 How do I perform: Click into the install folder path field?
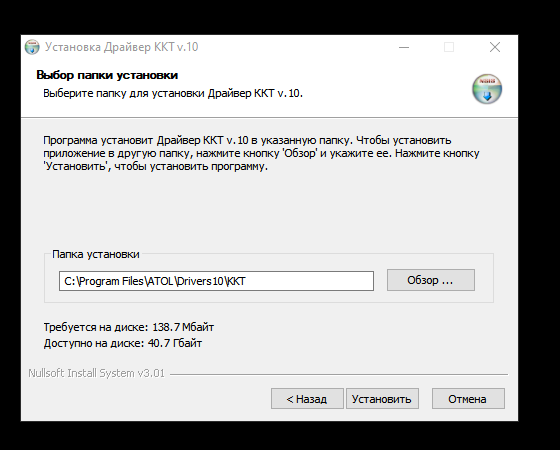coord(216,281)
